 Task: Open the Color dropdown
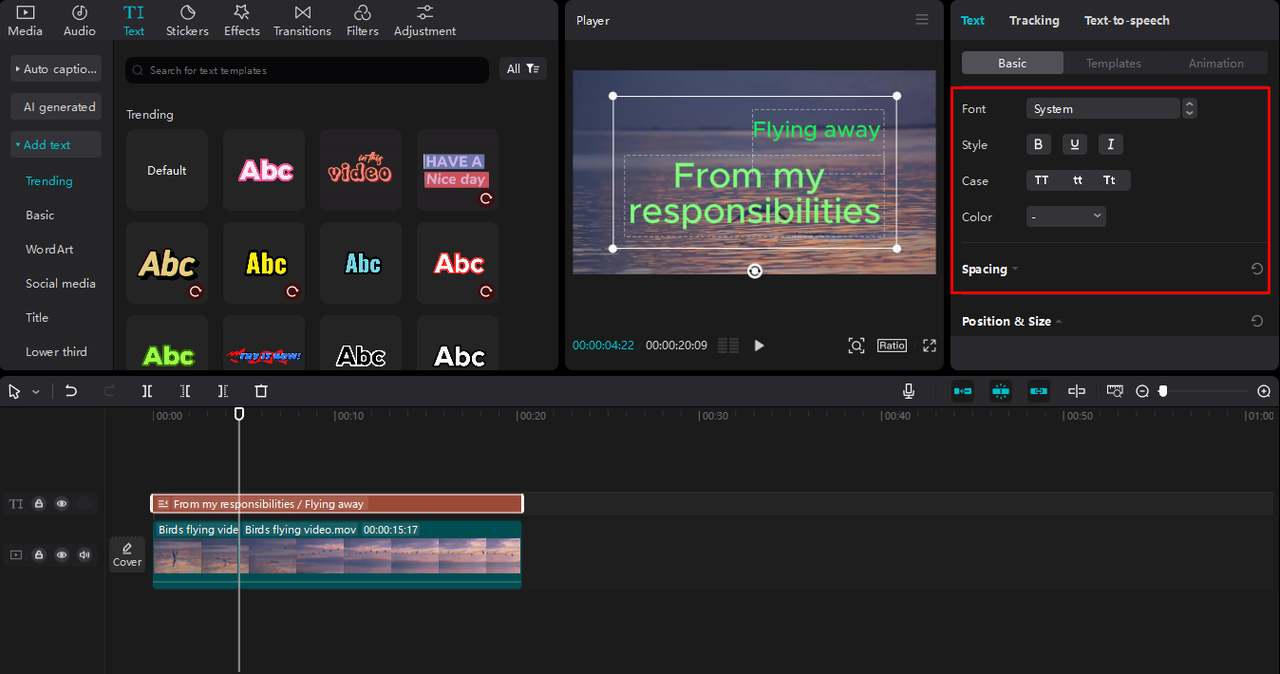tap(1066, 216)
